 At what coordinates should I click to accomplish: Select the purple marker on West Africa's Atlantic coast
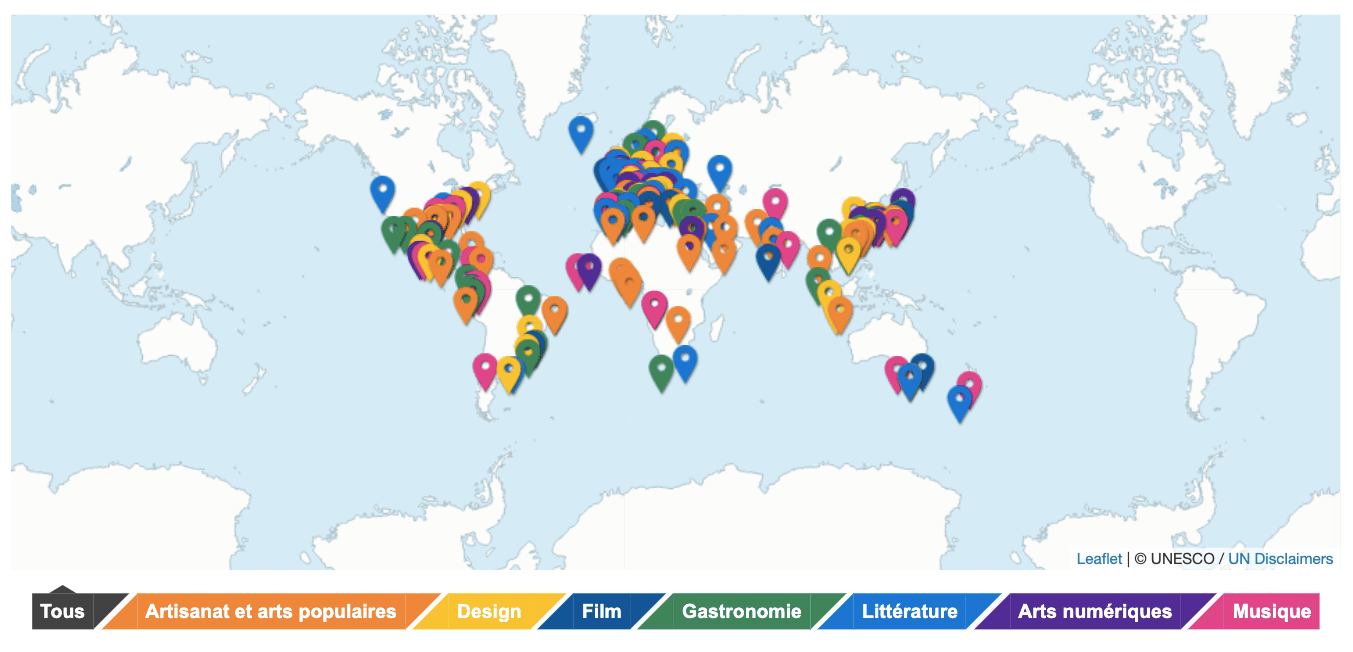click(589, 271)
